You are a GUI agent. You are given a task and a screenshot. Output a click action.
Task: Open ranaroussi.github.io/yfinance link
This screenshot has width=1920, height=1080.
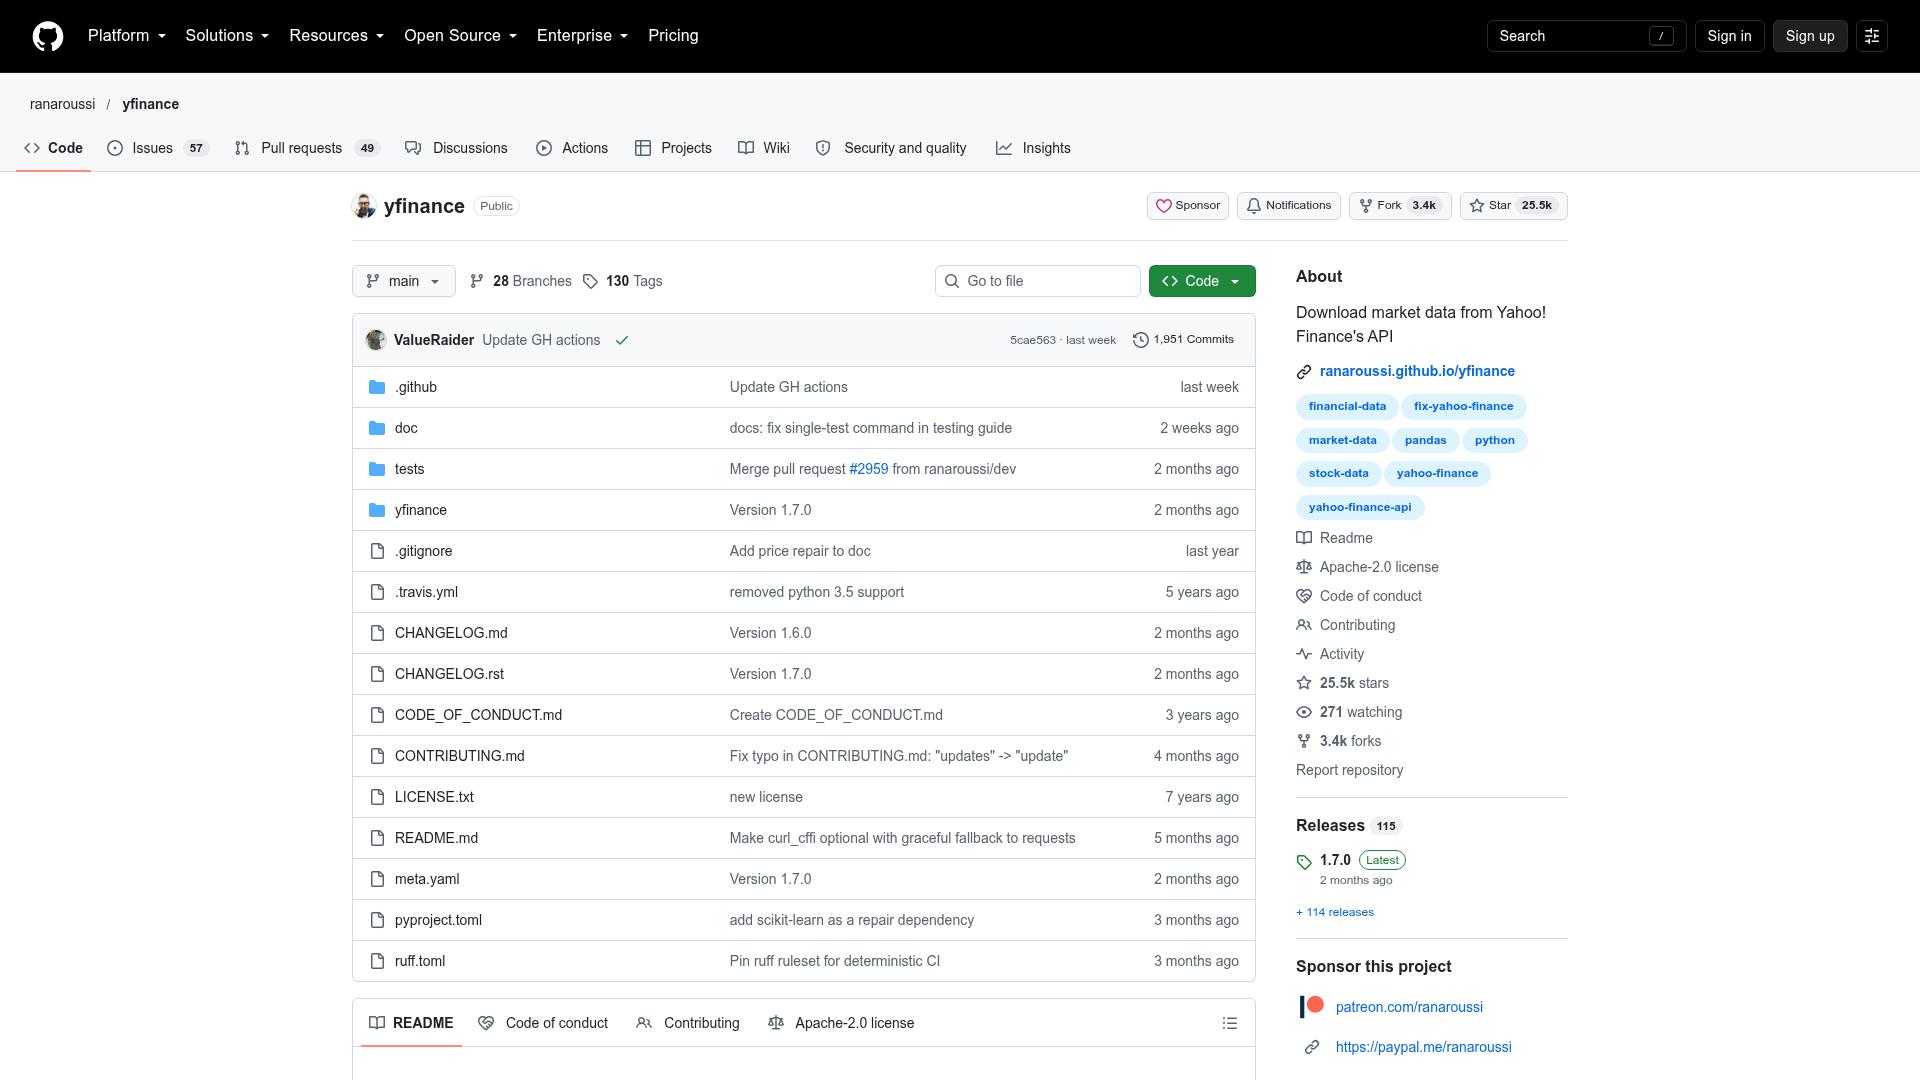click(x=1417, y=371)
